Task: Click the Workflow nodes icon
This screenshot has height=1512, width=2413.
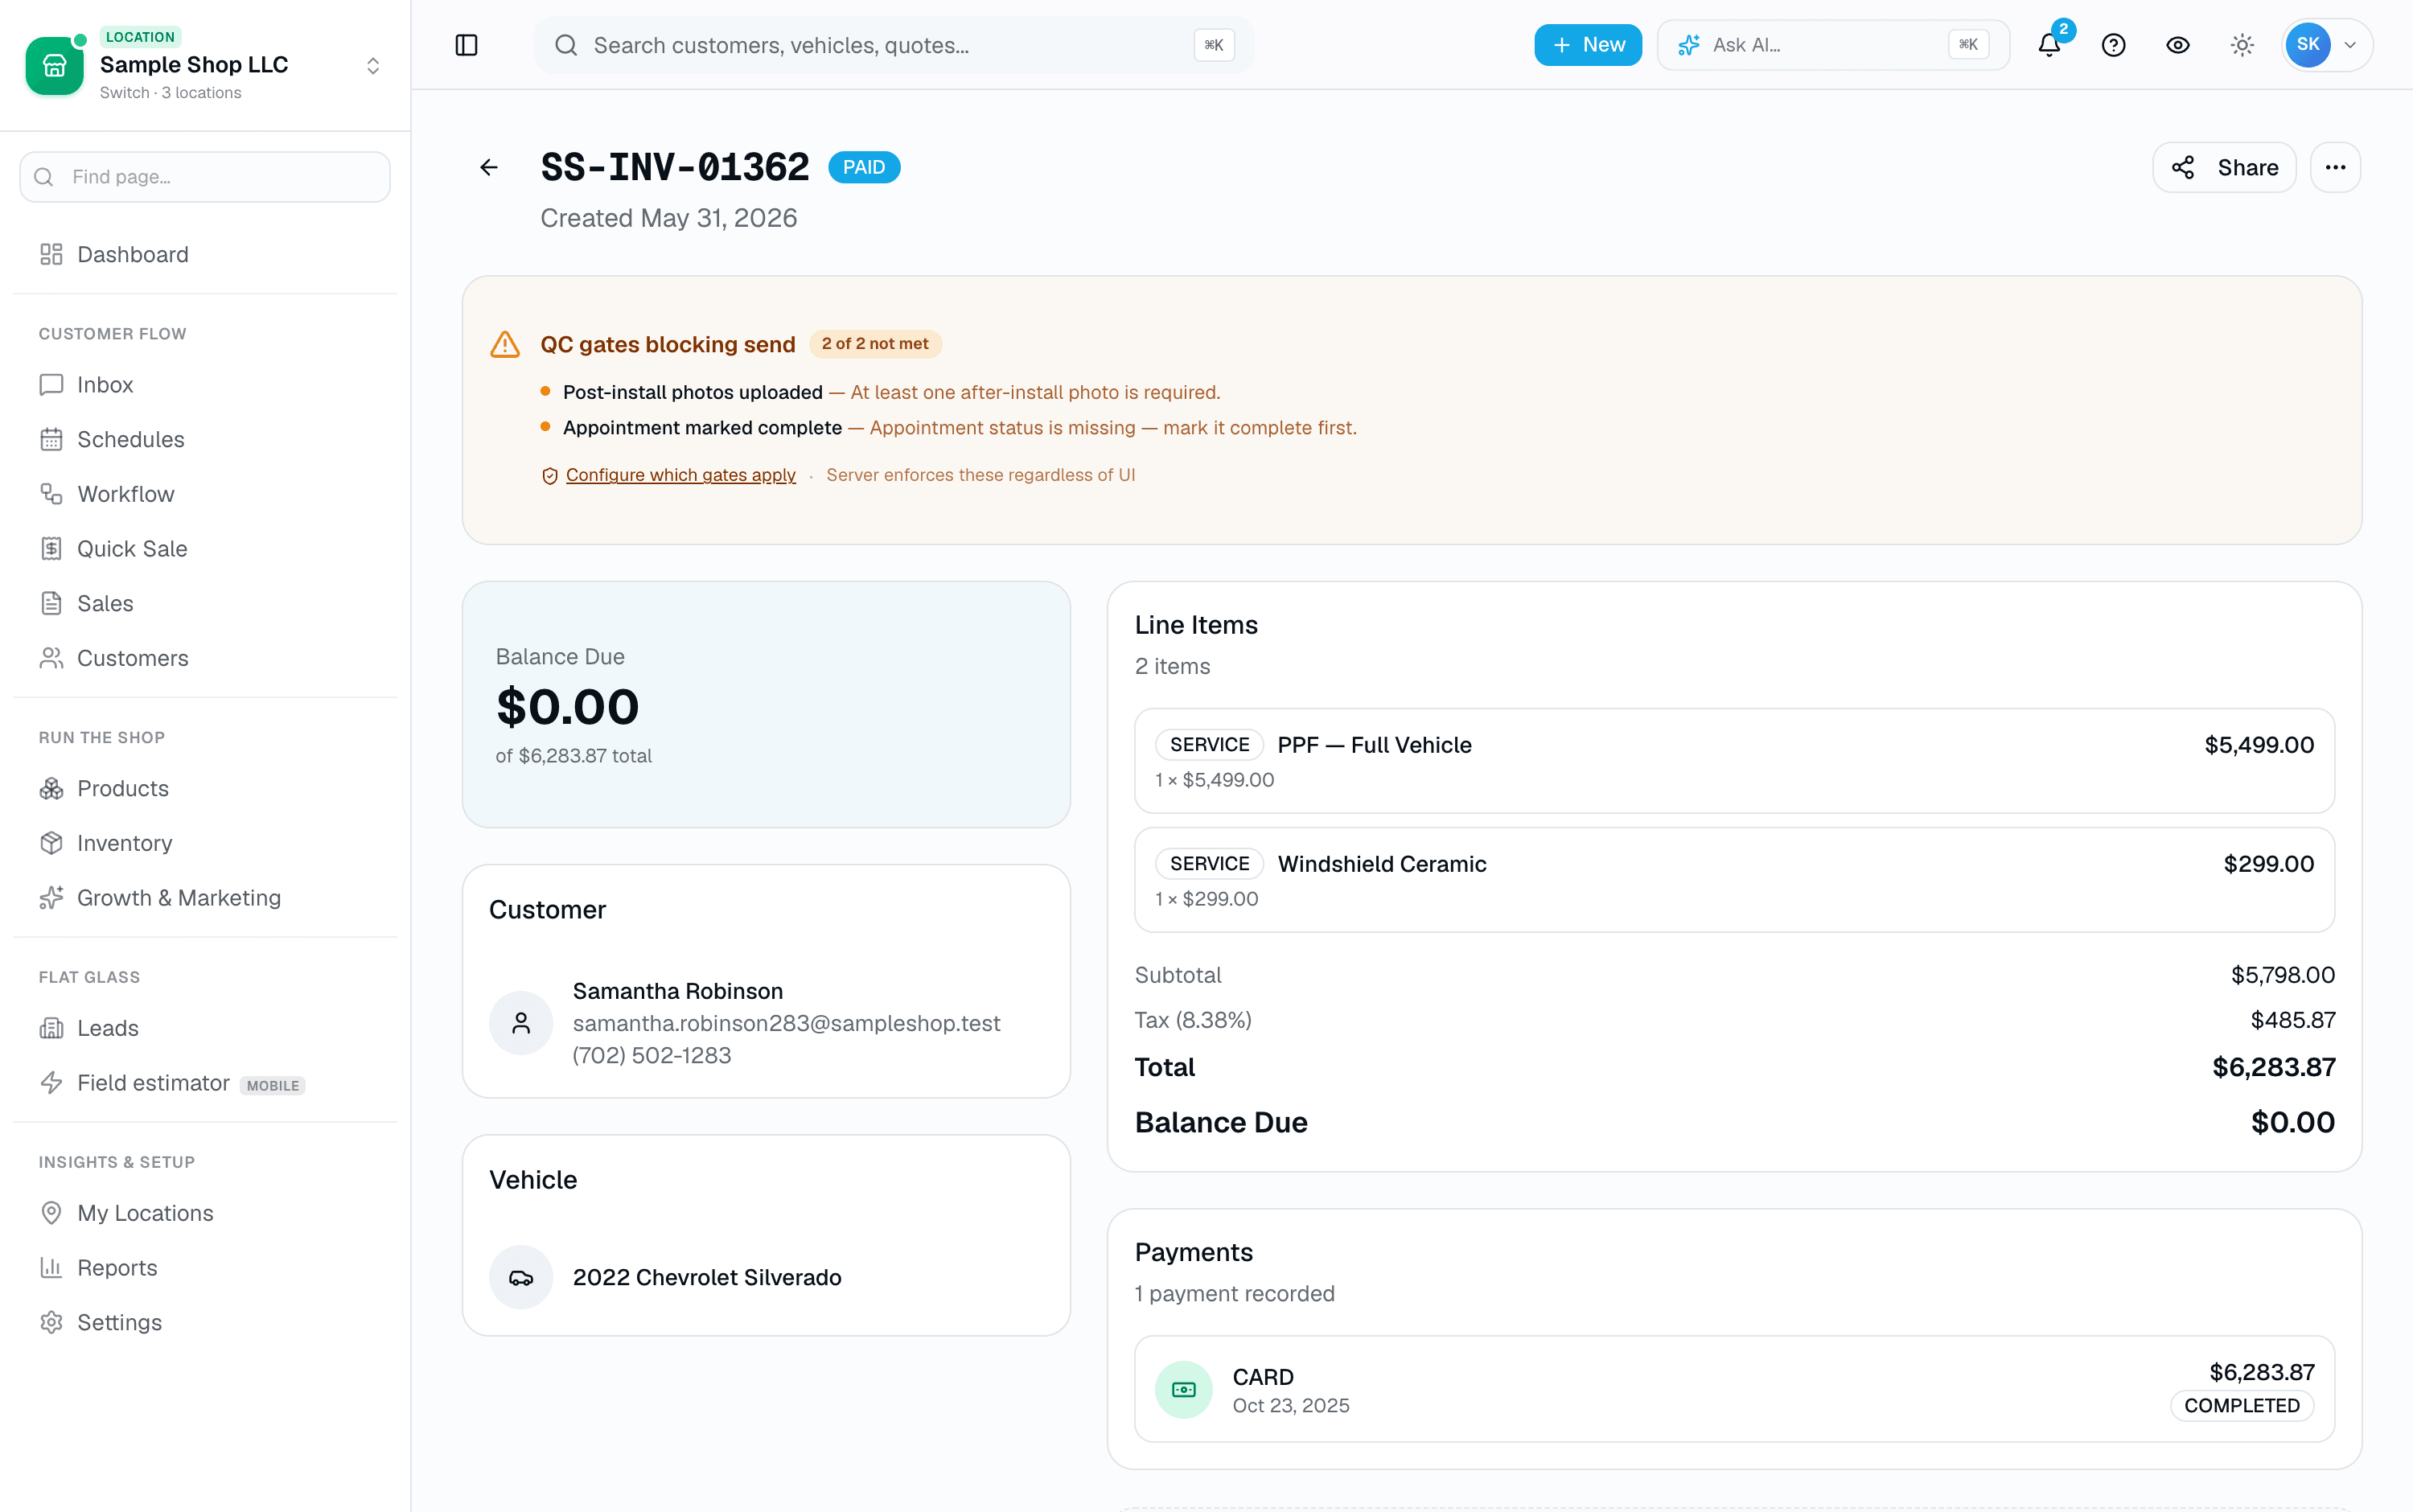Action: pyautogui.click(x=51, y=494)
